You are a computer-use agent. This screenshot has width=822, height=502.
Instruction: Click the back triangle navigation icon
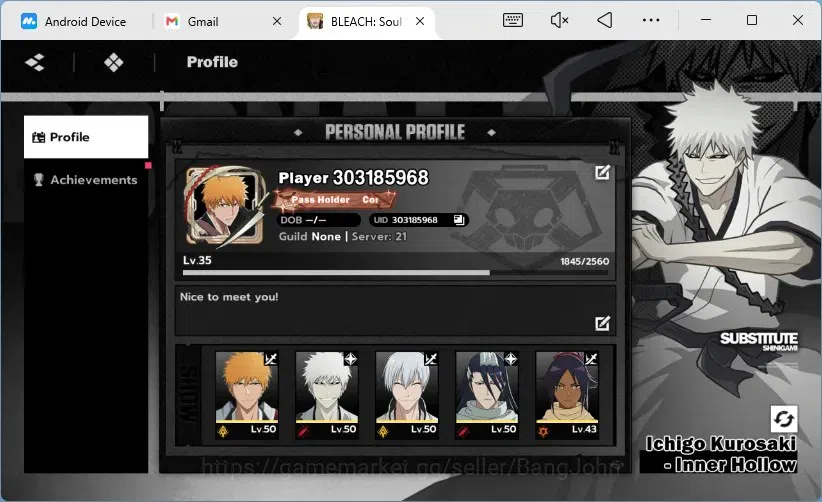(604, 20)
